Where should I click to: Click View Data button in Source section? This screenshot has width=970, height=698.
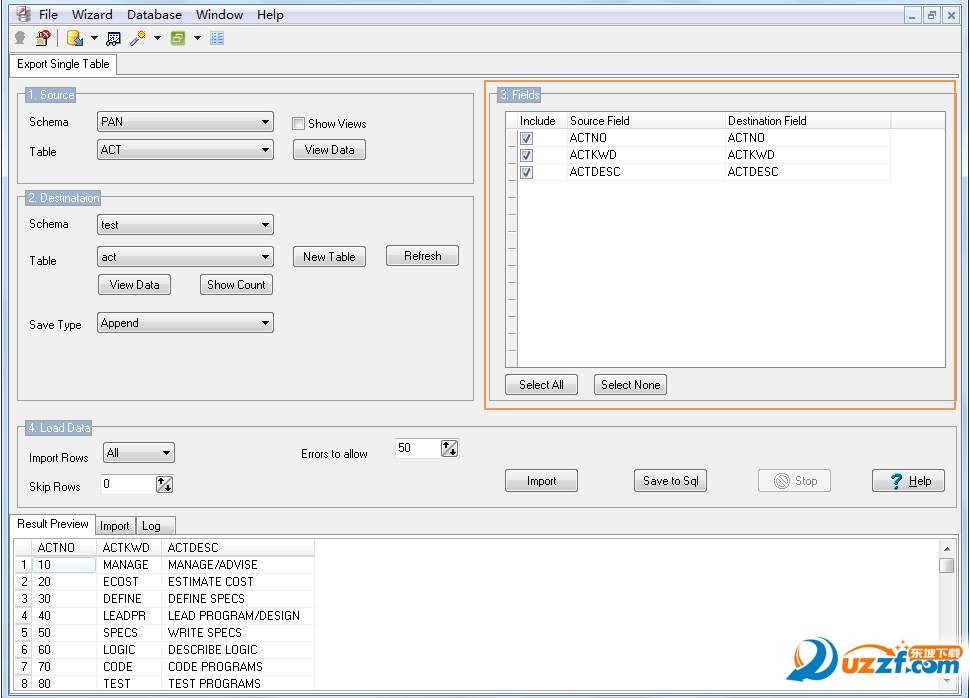[329, 150]
